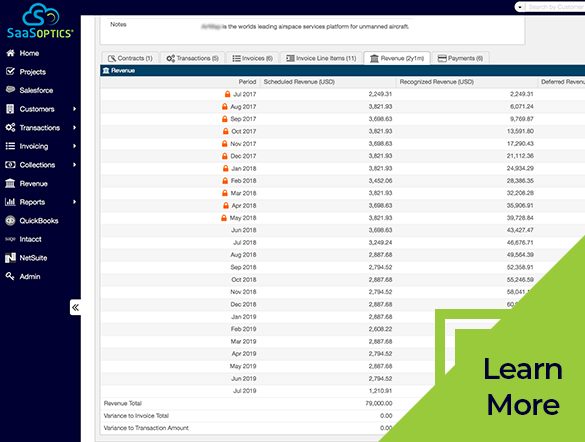Image resolution: width=585 pixels, height=442 pixels.
Task: Switch to the Contracts (1) tab
Action: 130,58
